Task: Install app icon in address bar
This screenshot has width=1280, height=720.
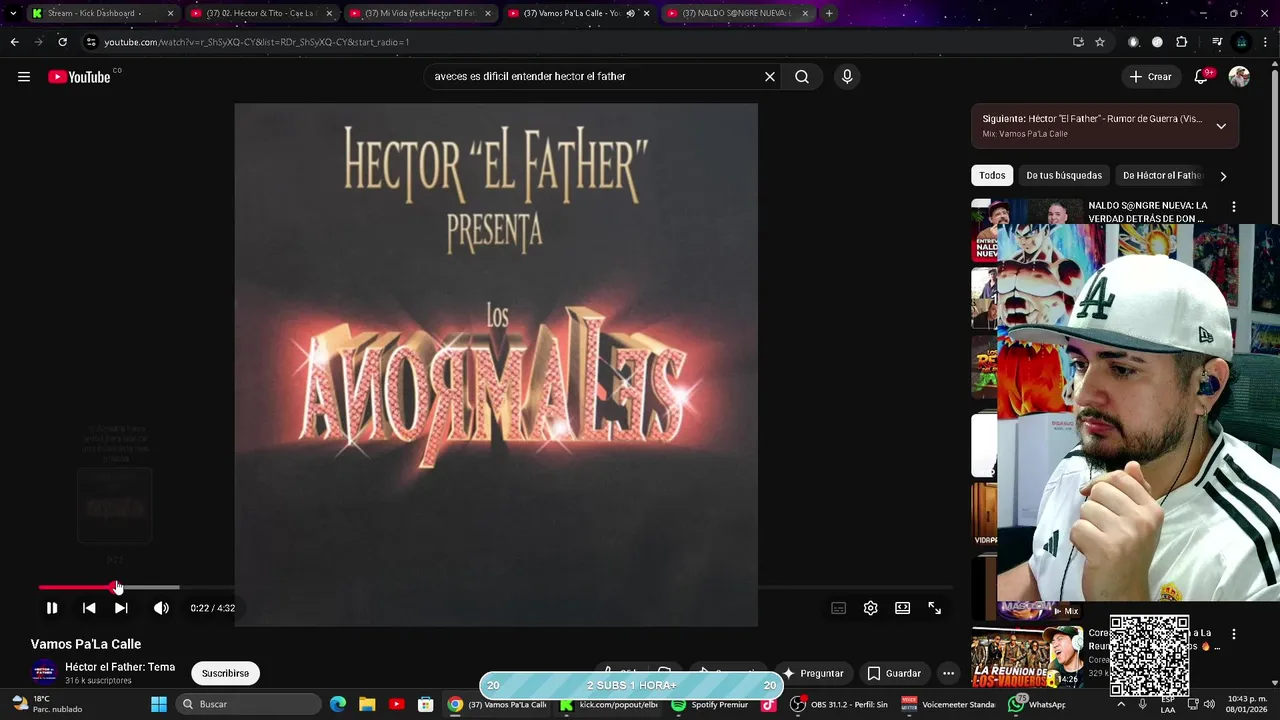Action: 1078,42
